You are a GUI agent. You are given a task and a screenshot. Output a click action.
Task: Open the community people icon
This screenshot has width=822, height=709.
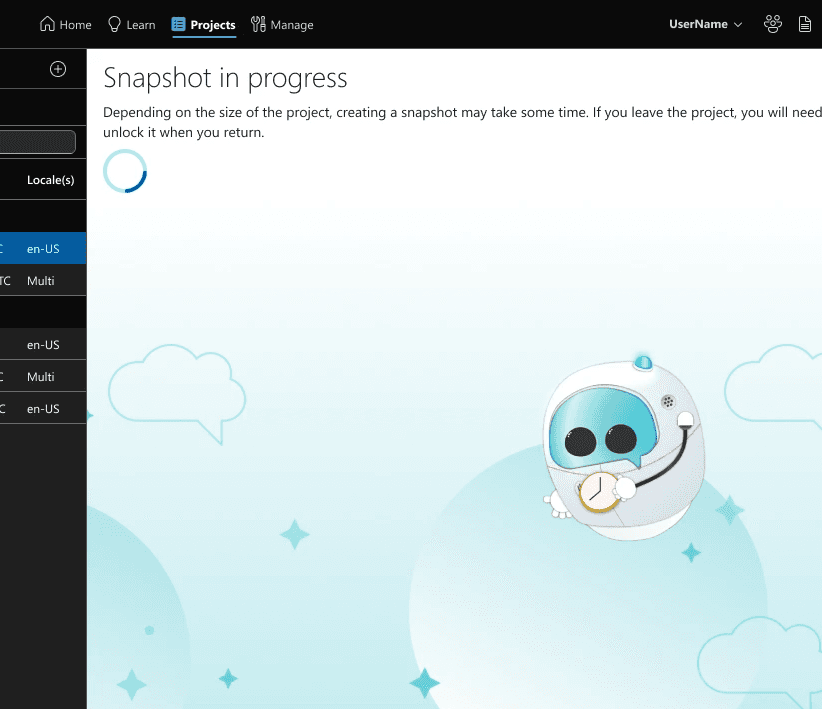click(773, 24)
